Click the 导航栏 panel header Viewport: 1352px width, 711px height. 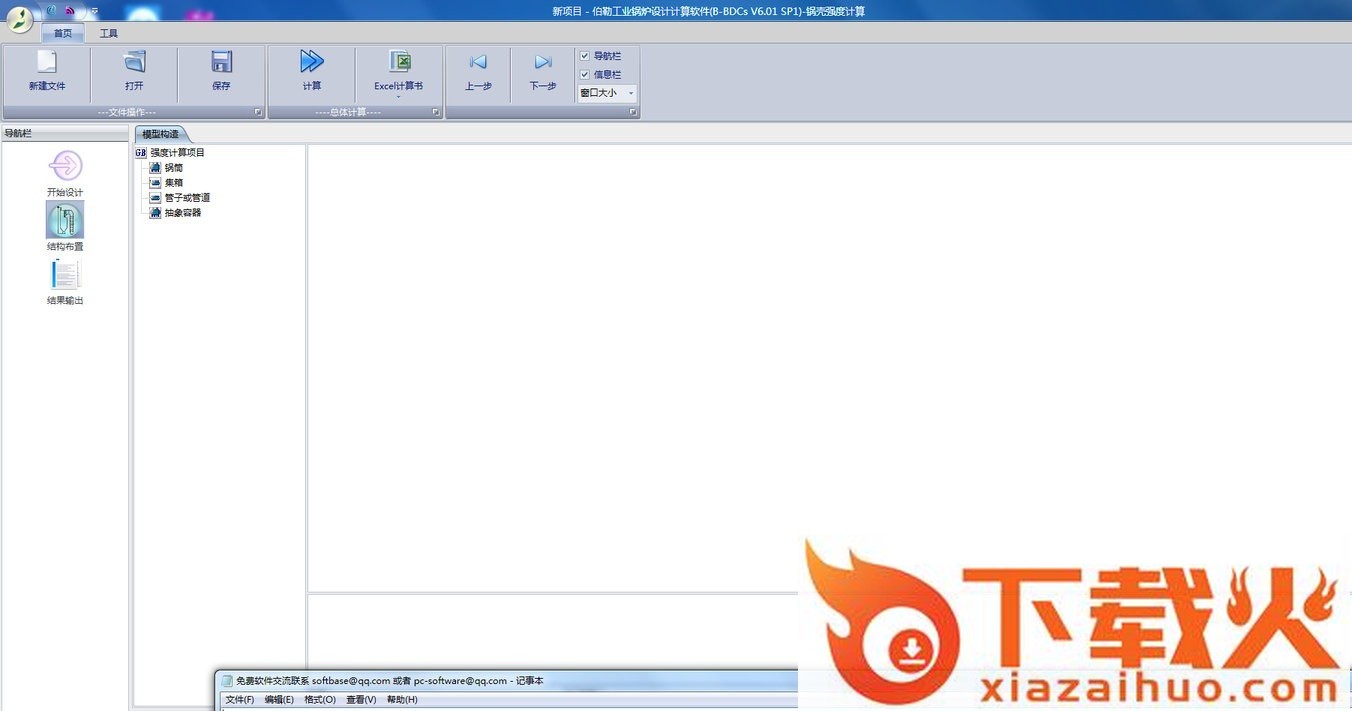point(65,133)
